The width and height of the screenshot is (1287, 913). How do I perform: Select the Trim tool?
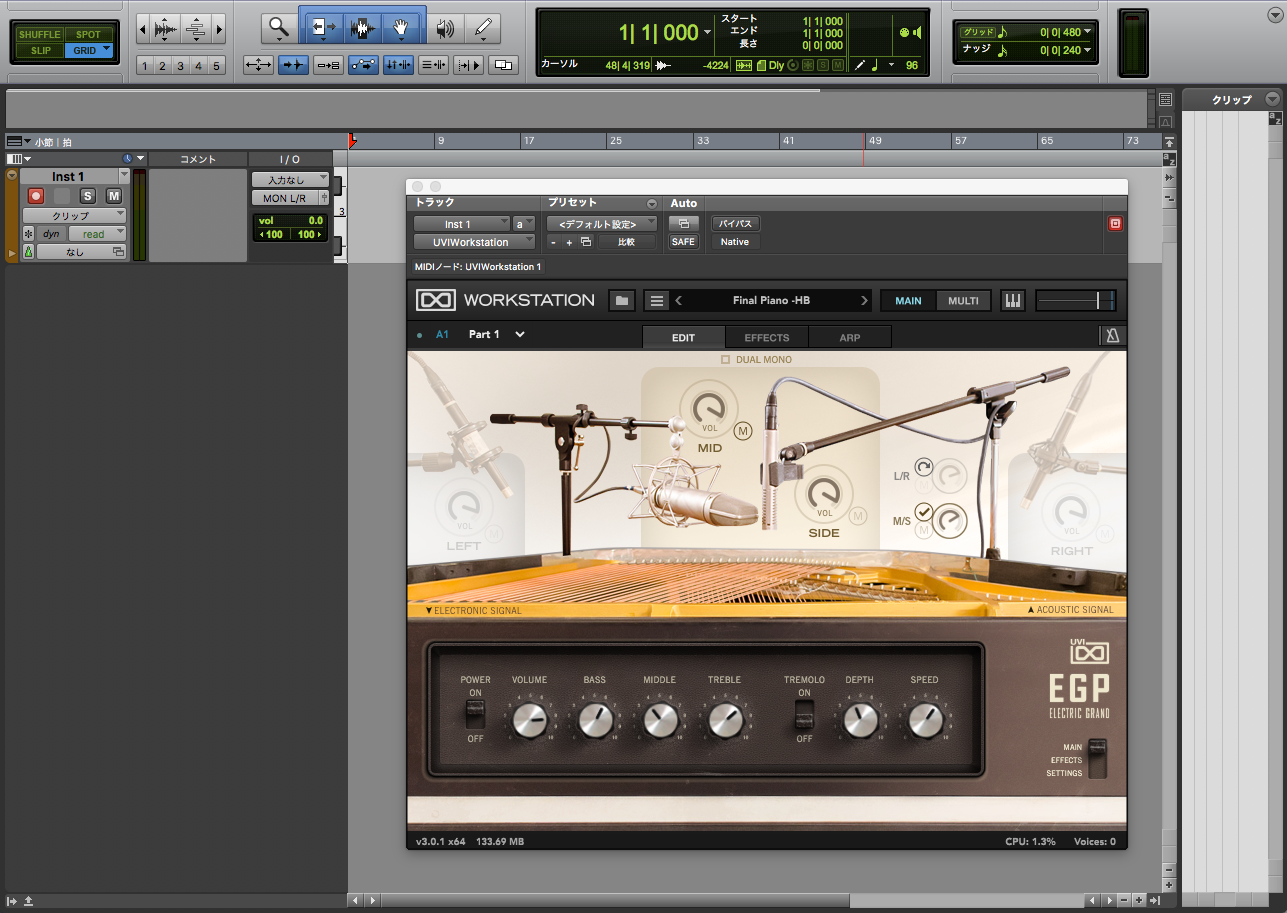click(x=323, y=29)
